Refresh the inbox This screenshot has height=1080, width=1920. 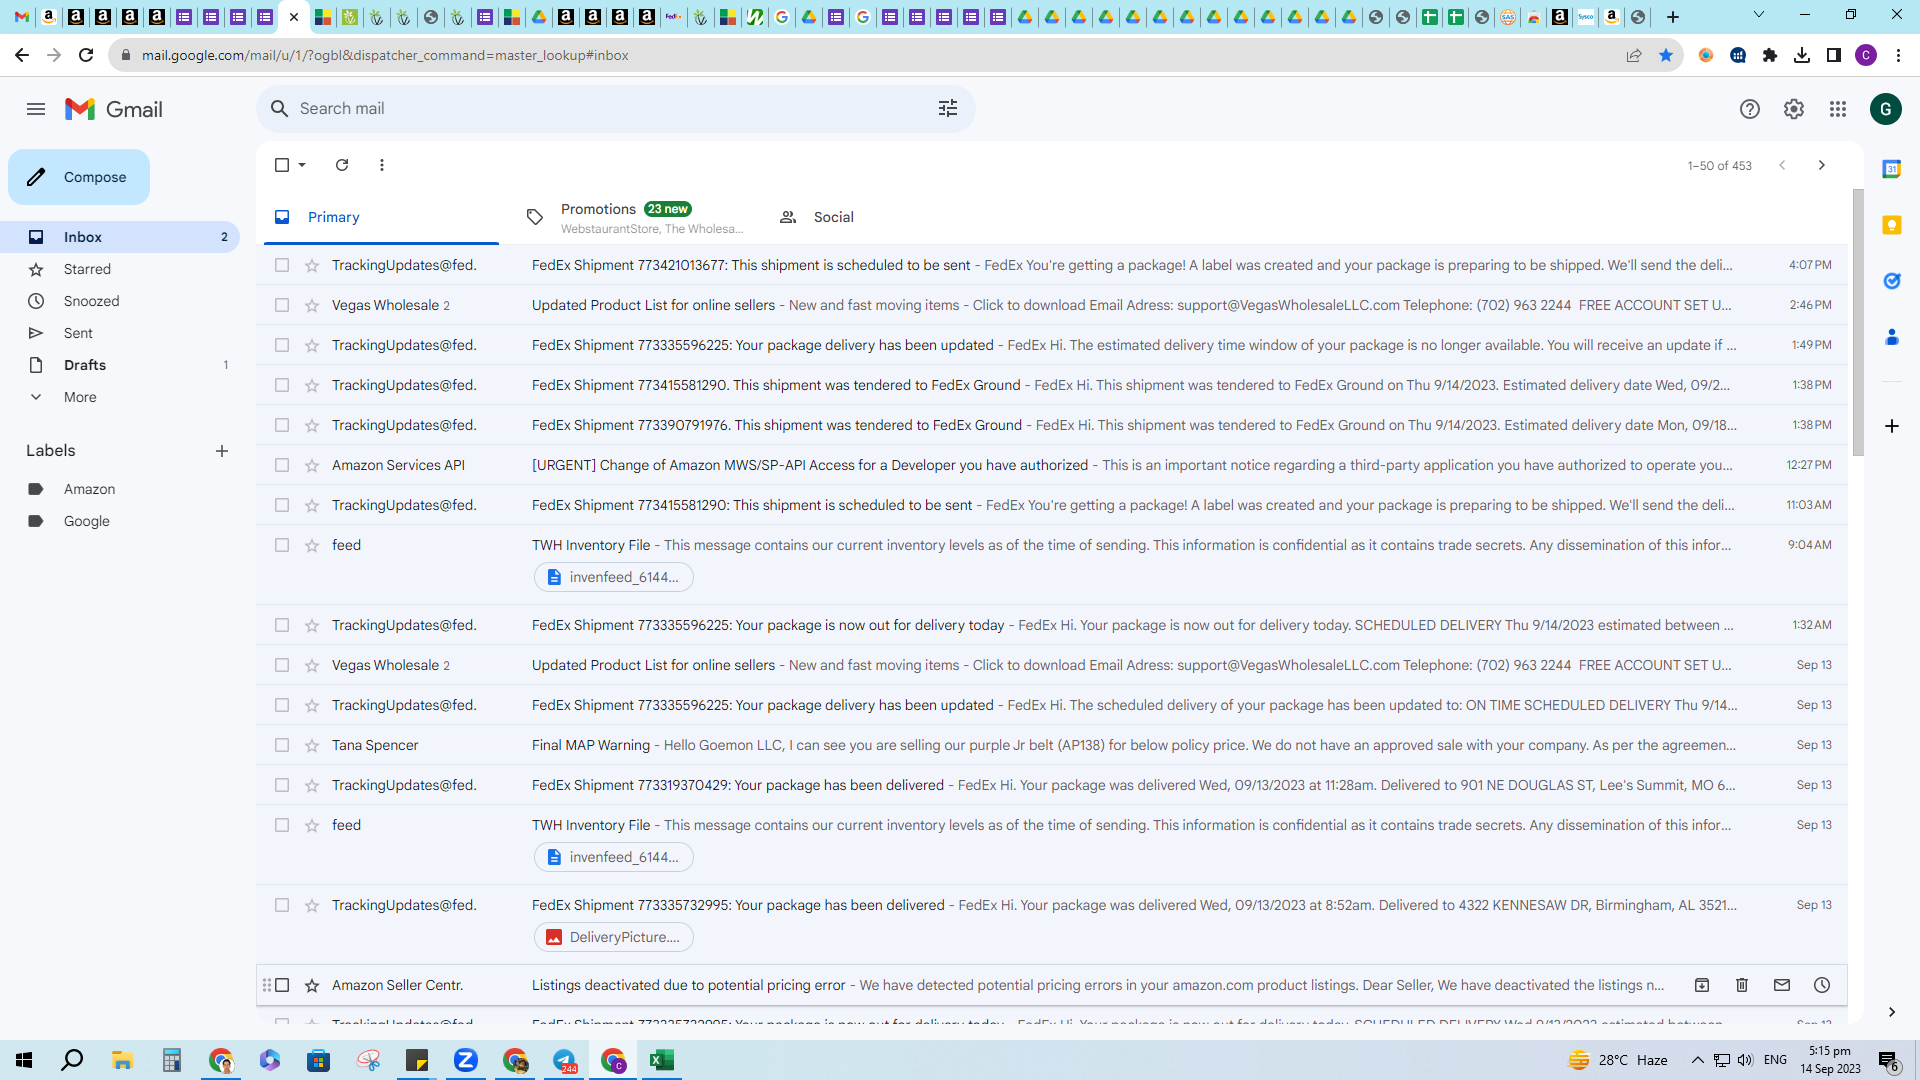coord(342,165)
